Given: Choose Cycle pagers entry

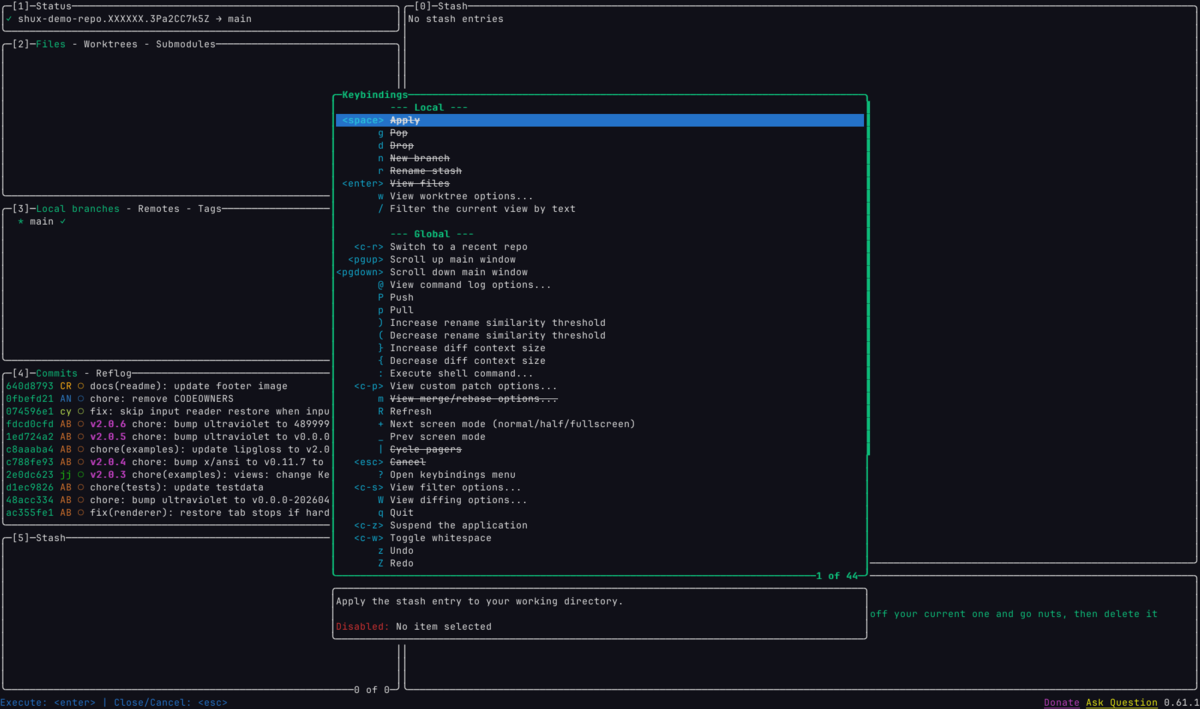Looking at the screenshot, I should tap(600, 450).
